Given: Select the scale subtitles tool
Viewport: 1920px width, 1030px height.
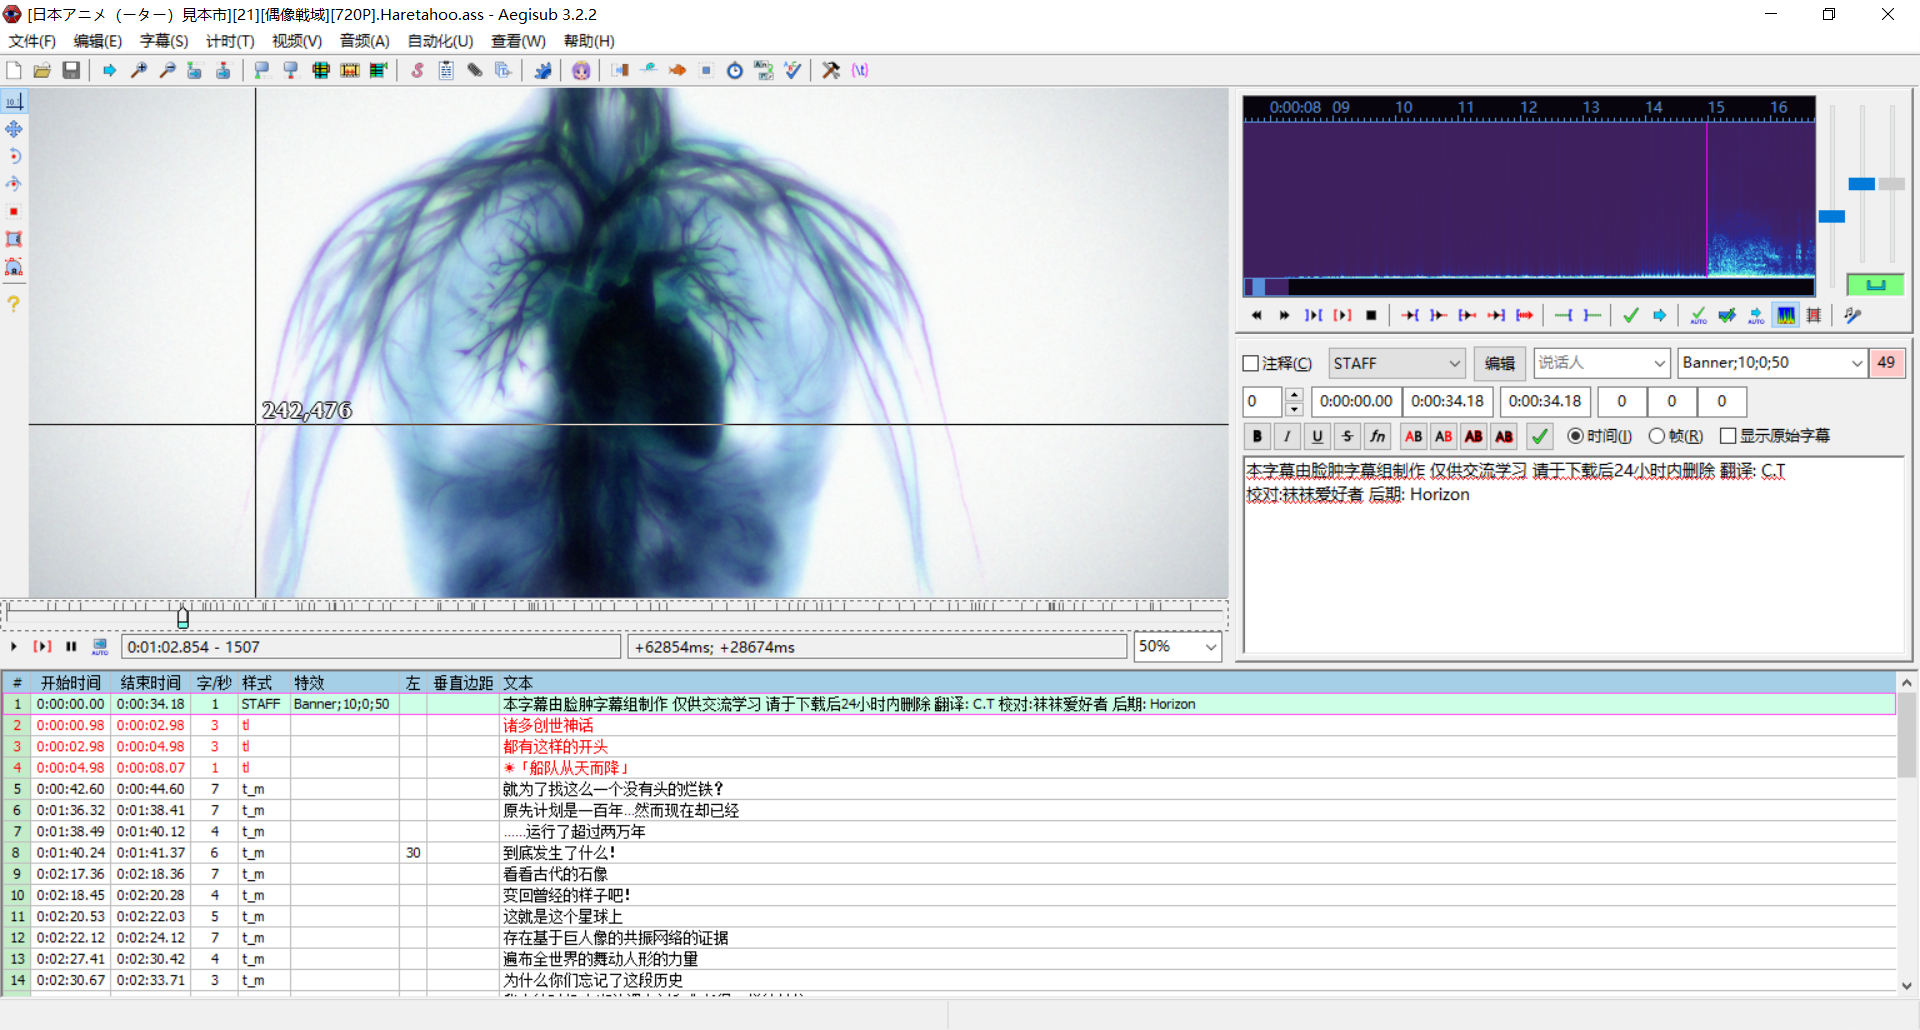Looking at the screenshot, I should click(x=14, y=212).
